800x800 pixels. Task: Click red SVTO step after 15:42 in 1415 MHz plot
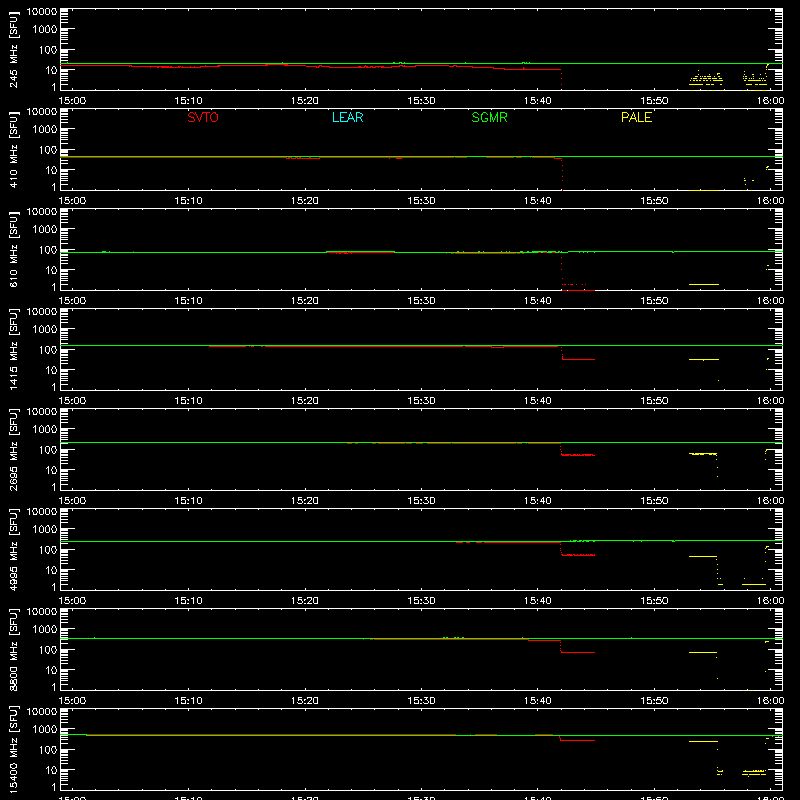[578, 359]
